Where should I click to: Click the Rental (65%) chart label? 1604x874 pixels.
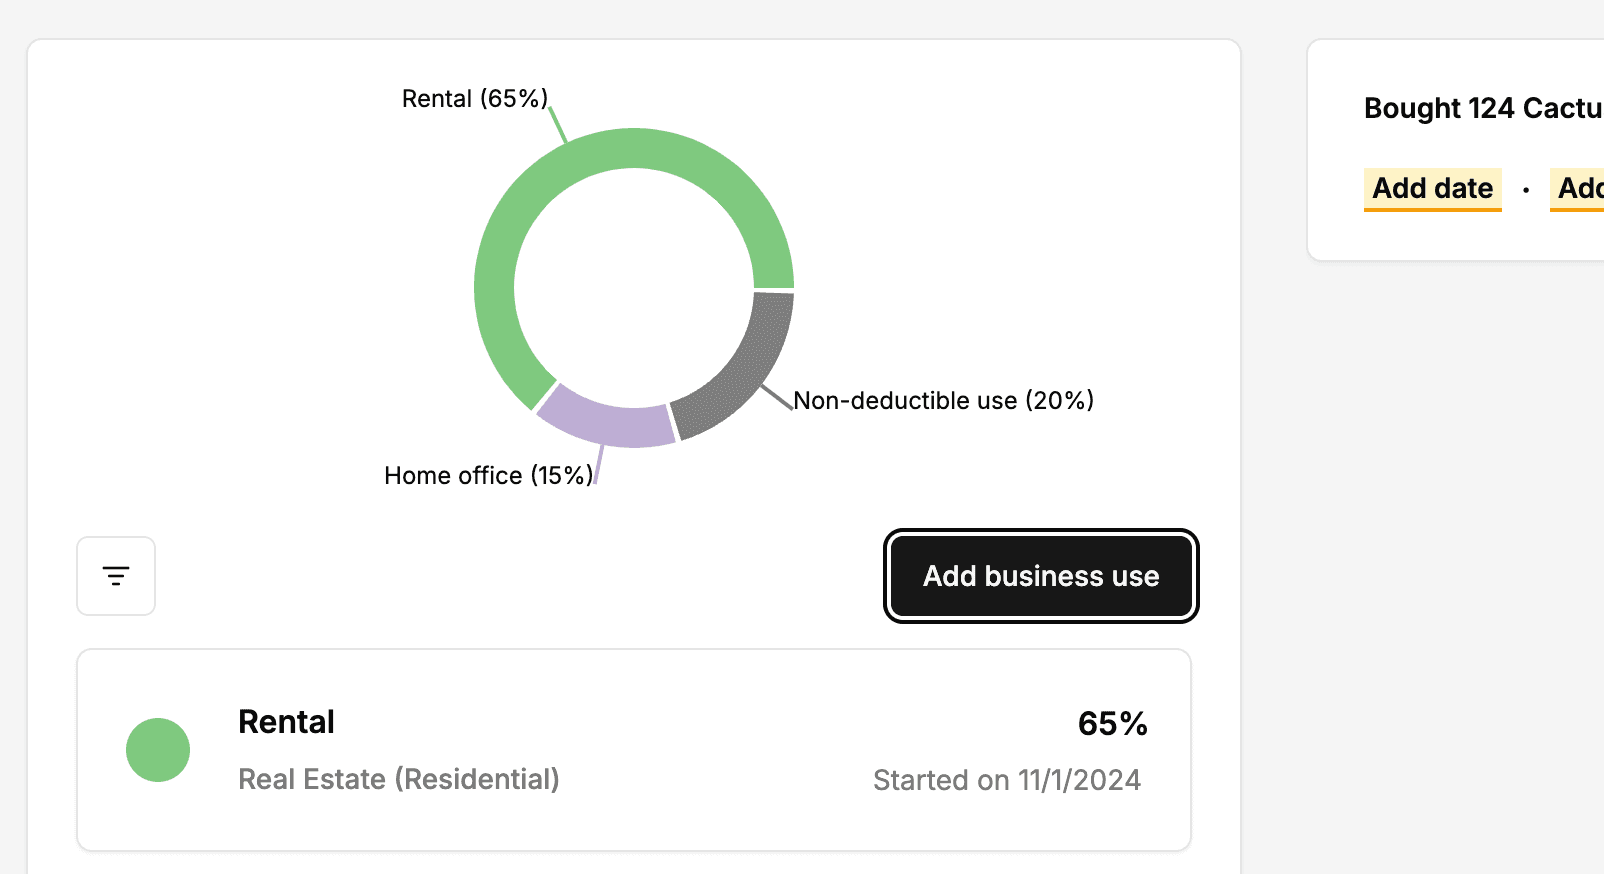tap(475, 98)
